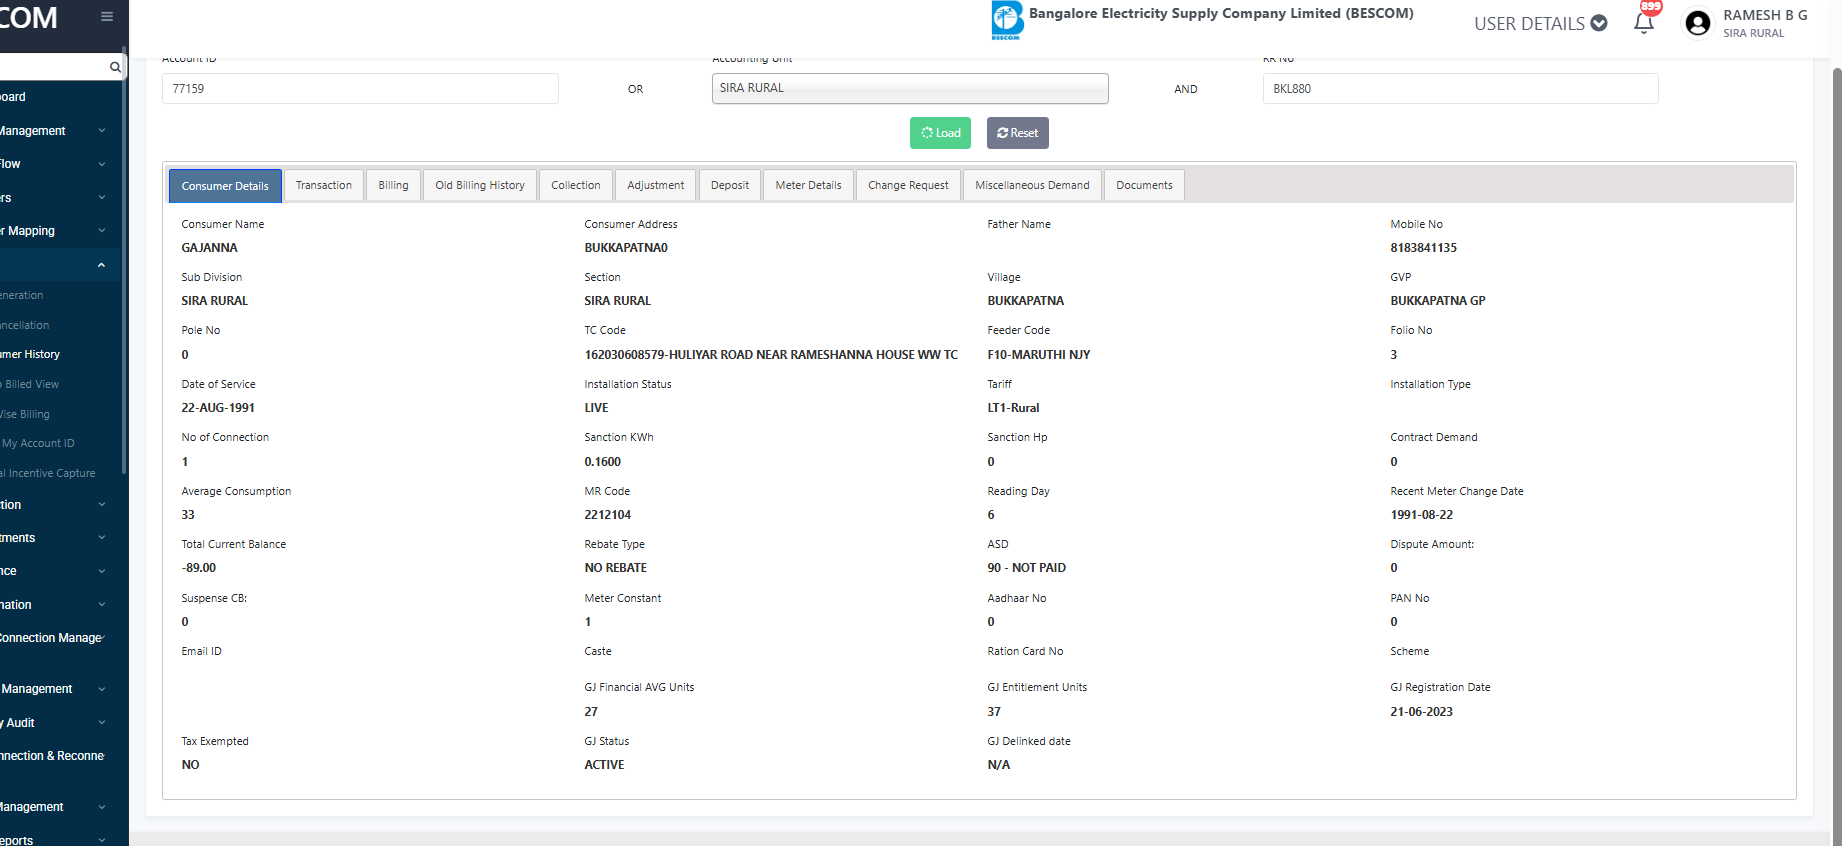Click the Load button
The width and height of the screenshot is (1842, 846).
[x=940, y=133]
